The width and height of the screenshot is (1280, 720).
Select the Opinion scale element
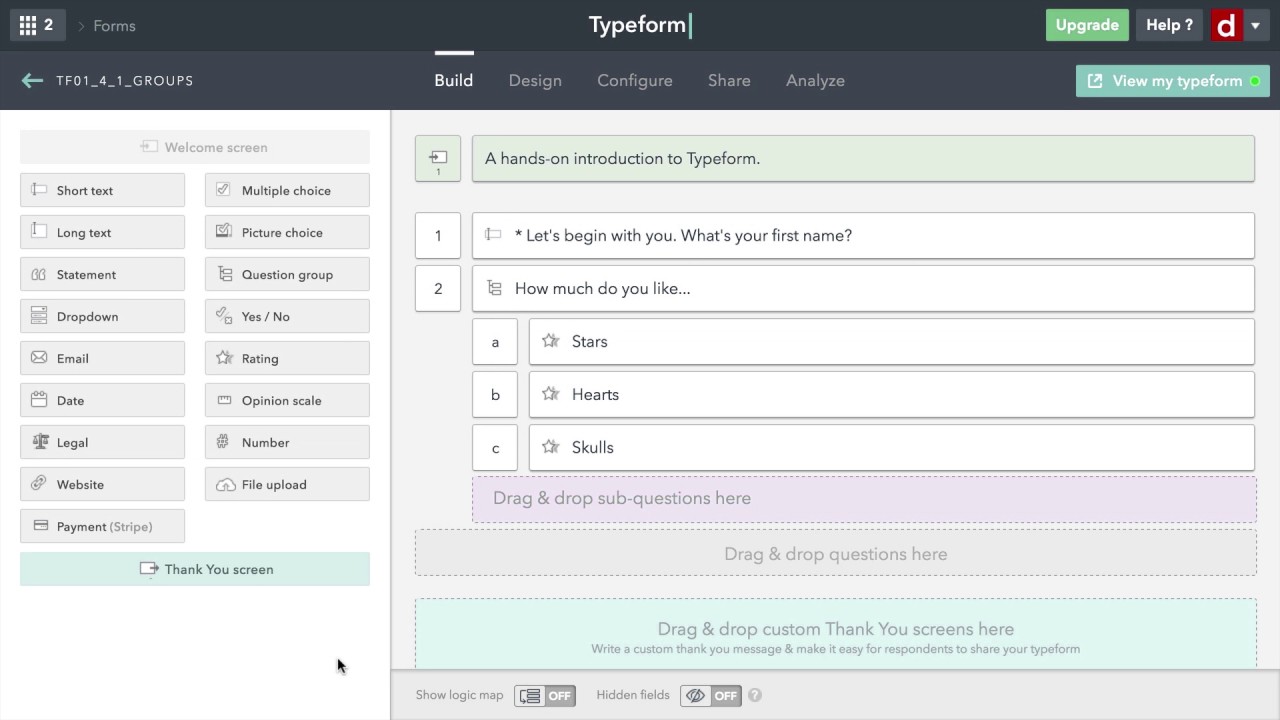pos(287,400)
